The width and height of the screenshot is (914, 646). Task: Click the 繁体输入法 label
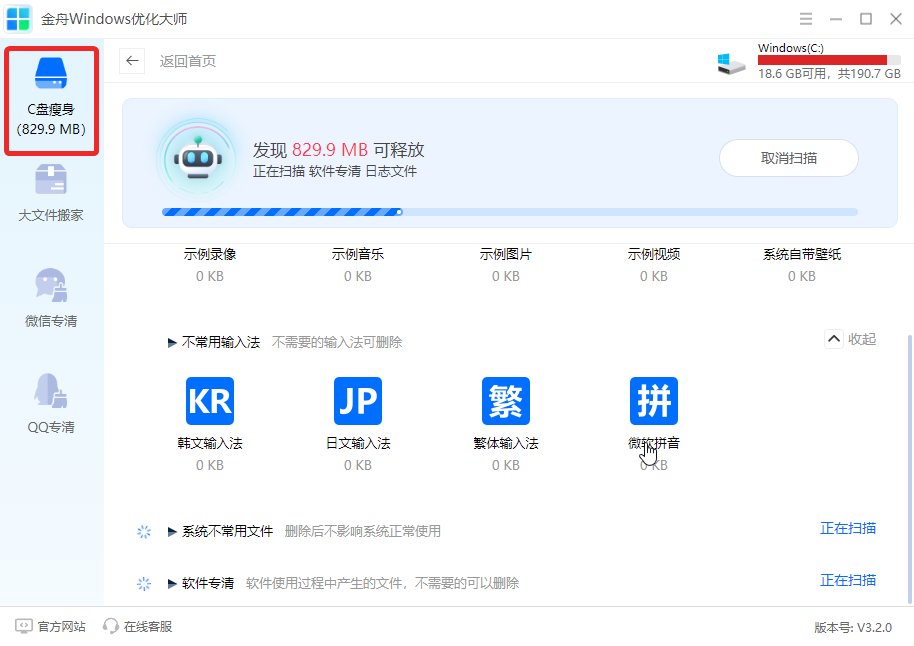tap(506, 443)
